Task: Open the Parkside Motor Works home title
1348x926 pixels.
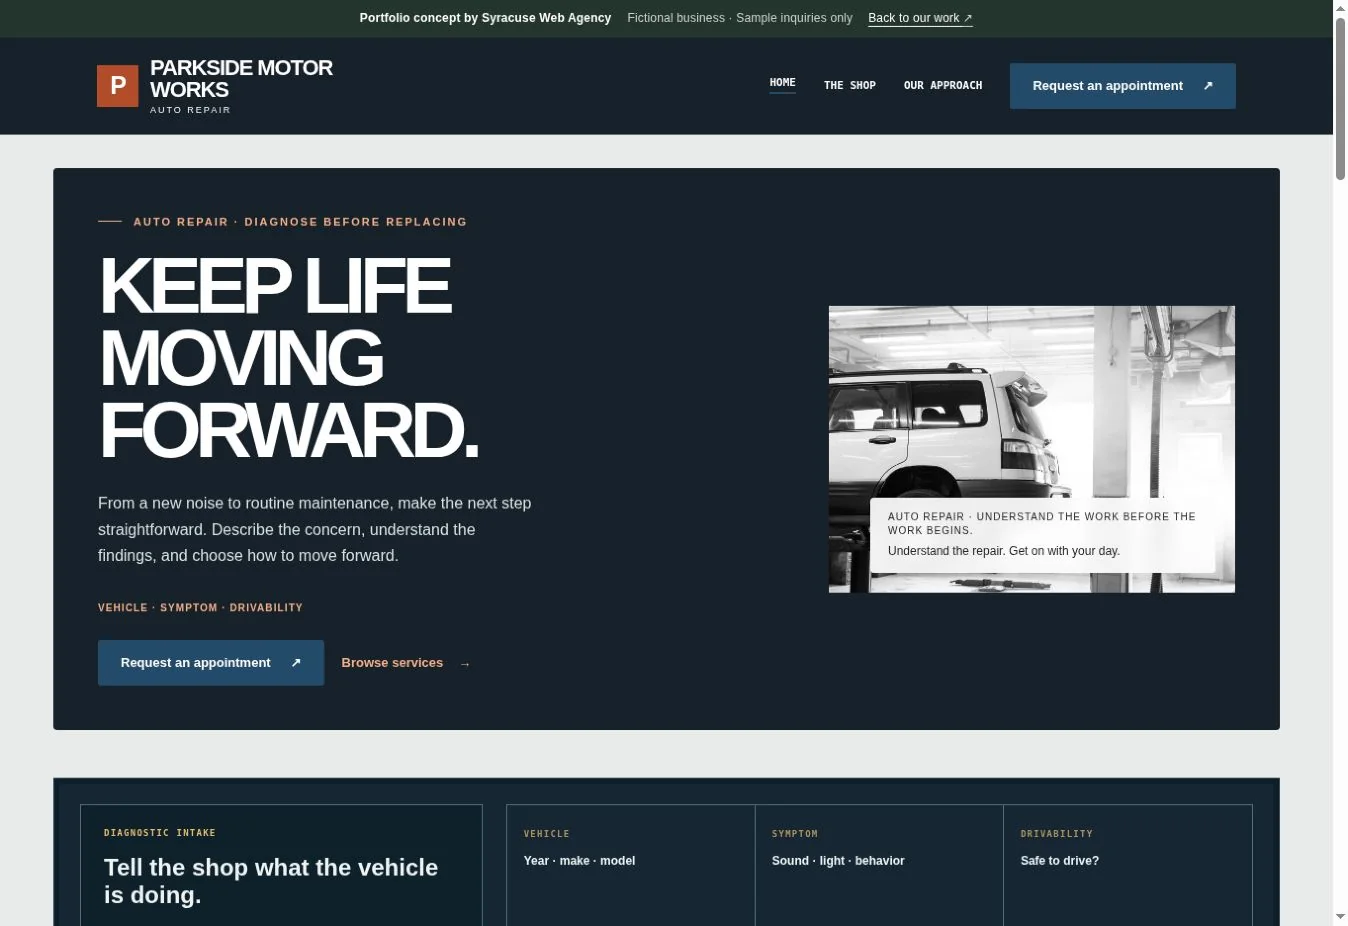Action: pos(241,78)
